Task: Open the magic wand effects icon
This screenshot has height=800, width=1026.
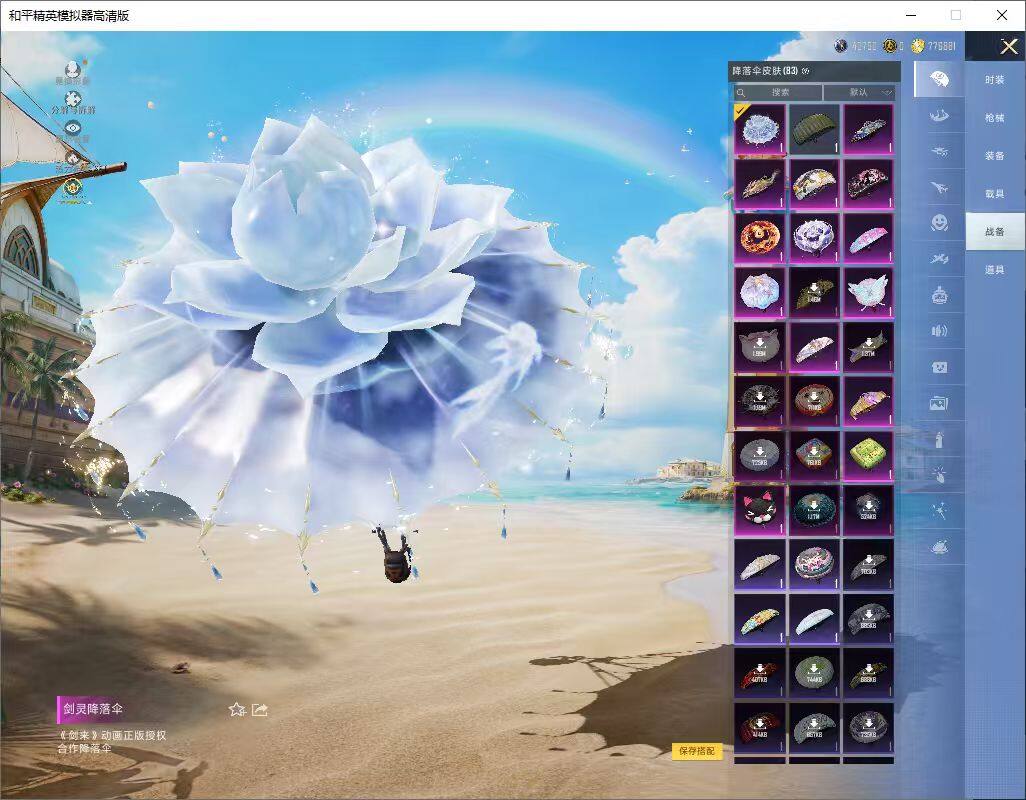Action: point(939,511)
